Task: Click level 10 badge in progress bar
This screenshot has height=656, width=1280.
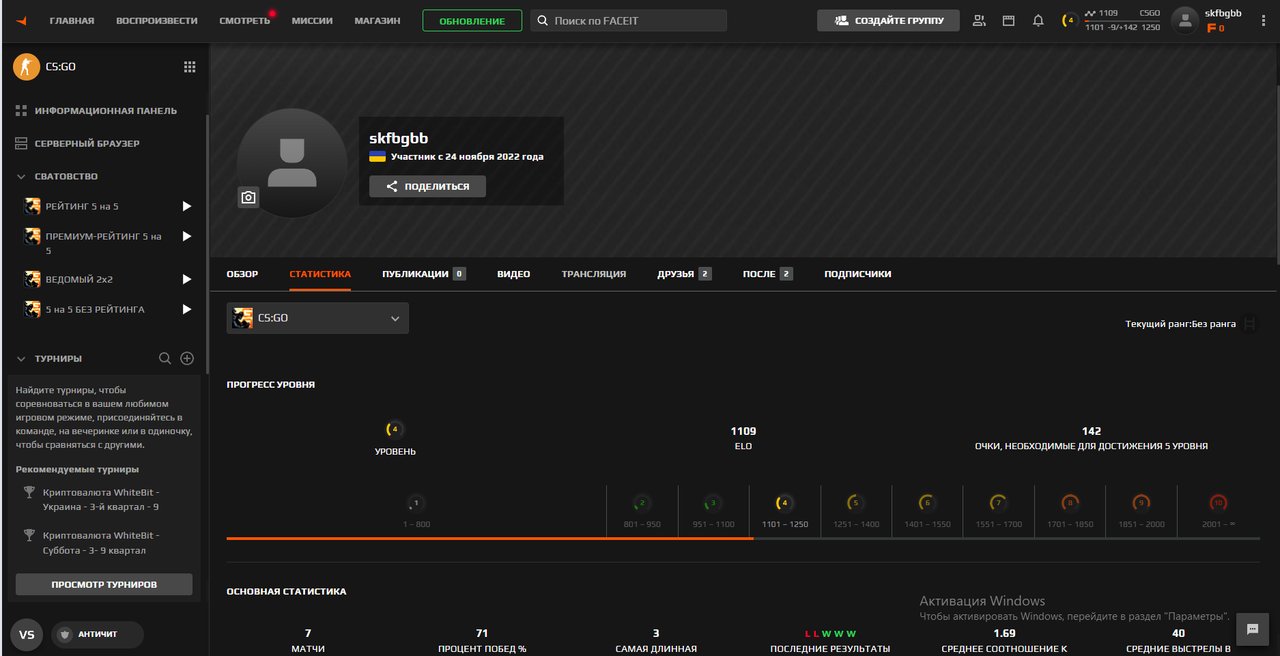Action: coord(1218,503)
